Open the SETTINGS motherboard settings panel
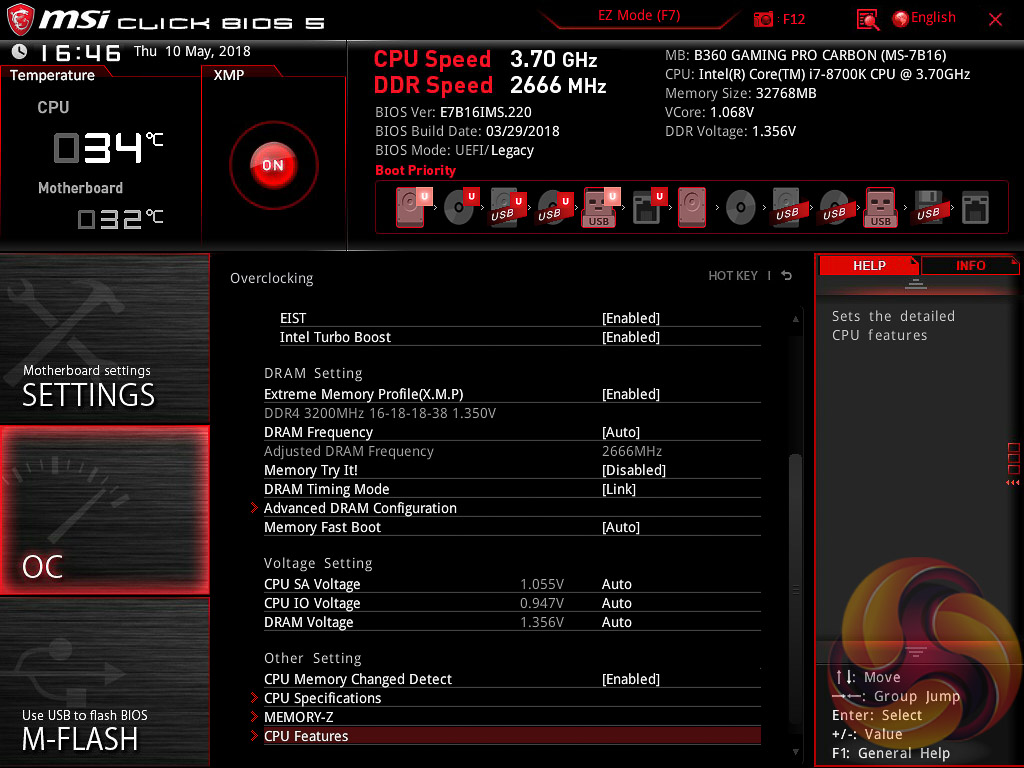This screenshot has width=1024, height=768. (x=104, y=338)
